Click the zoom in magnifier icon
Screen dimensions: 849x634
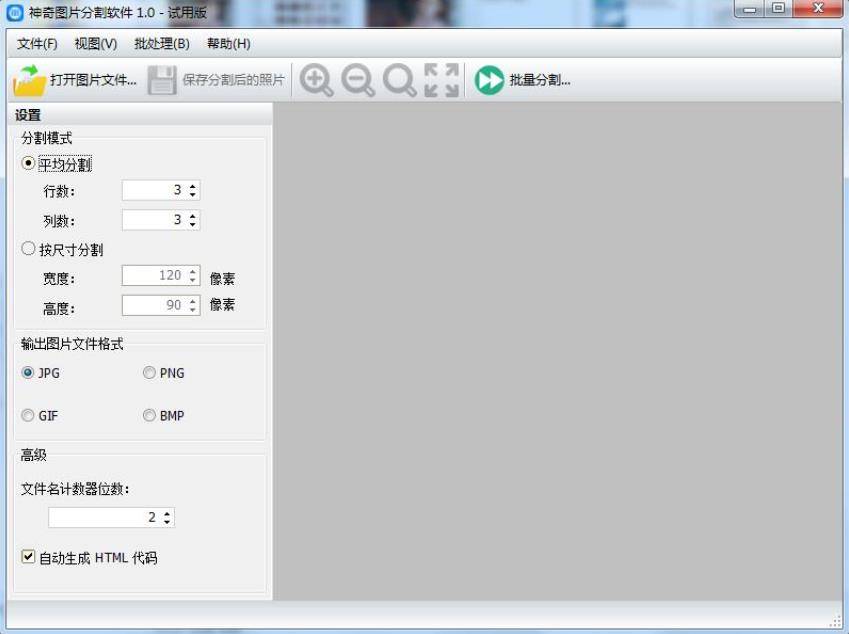coord(316,80)
